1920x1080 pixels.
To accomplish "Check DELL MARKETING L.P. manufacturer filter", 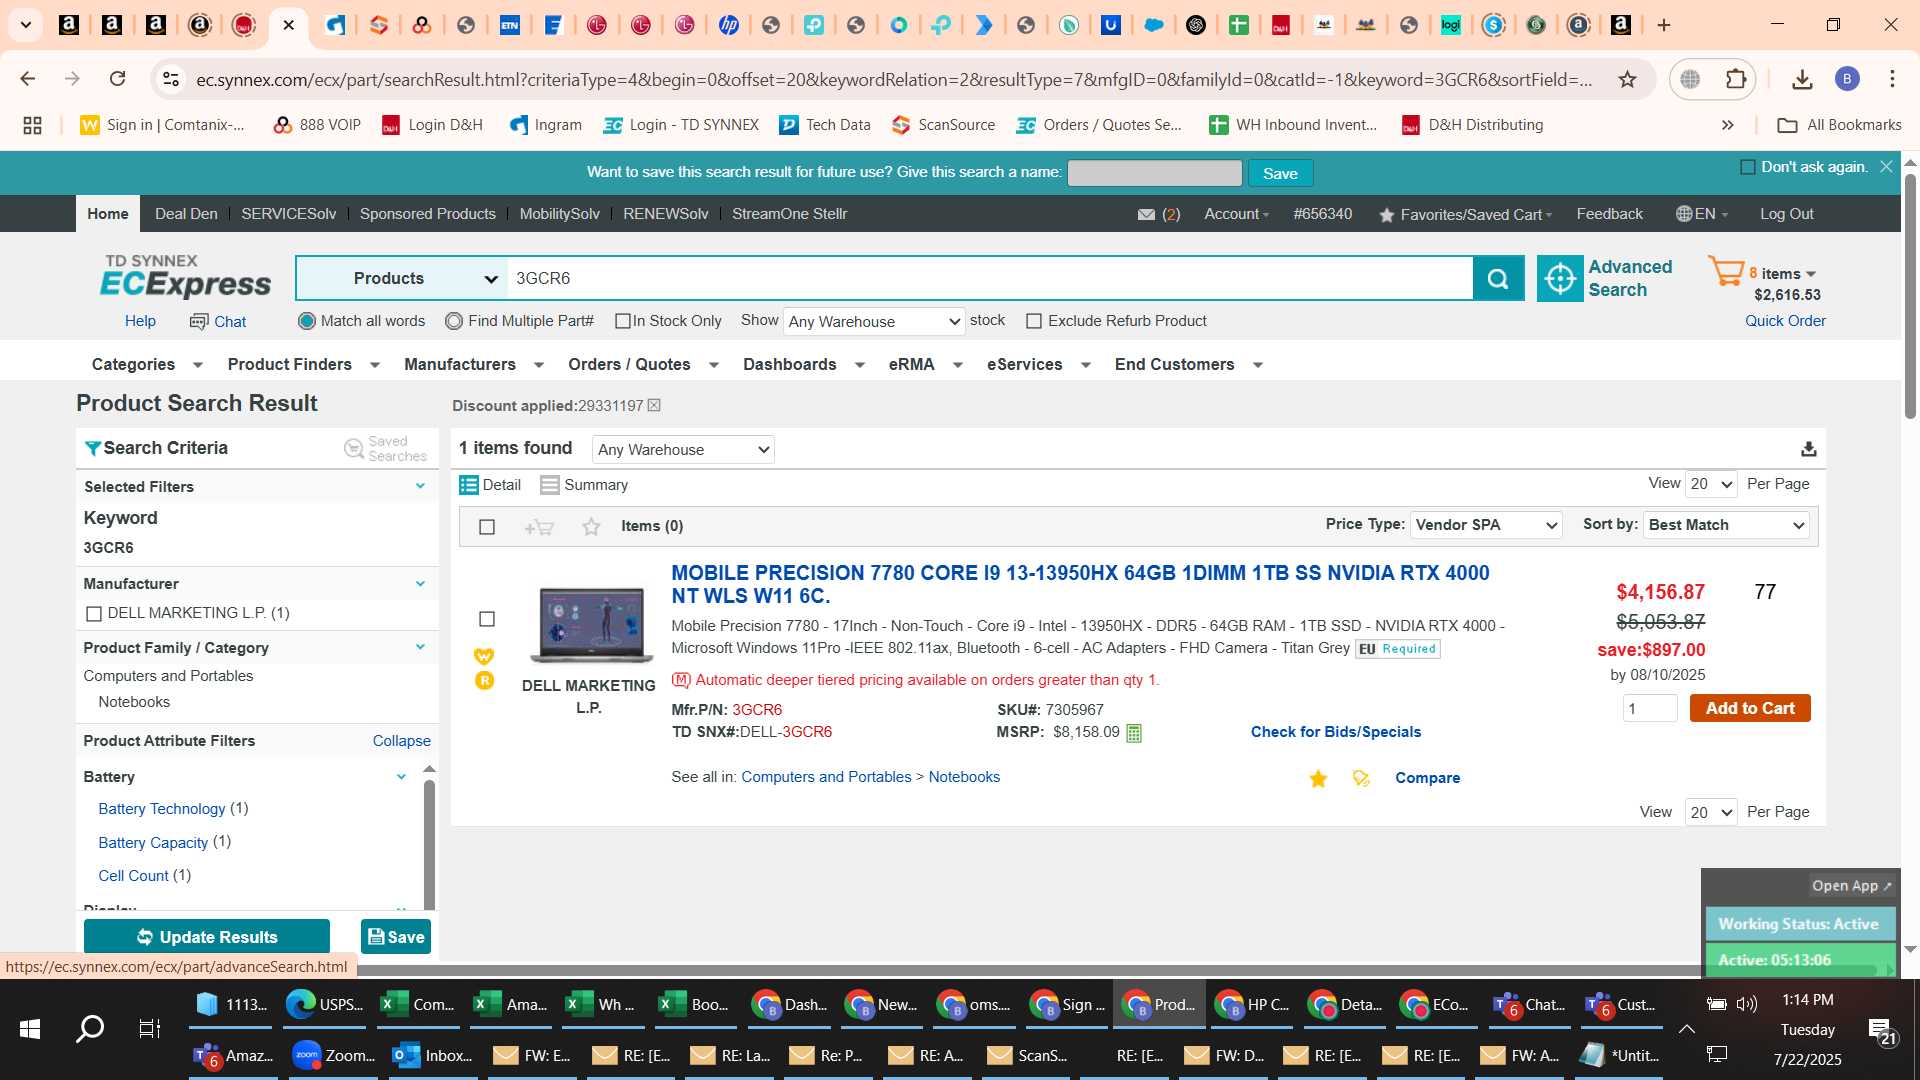I will click(x=94, y=613).
